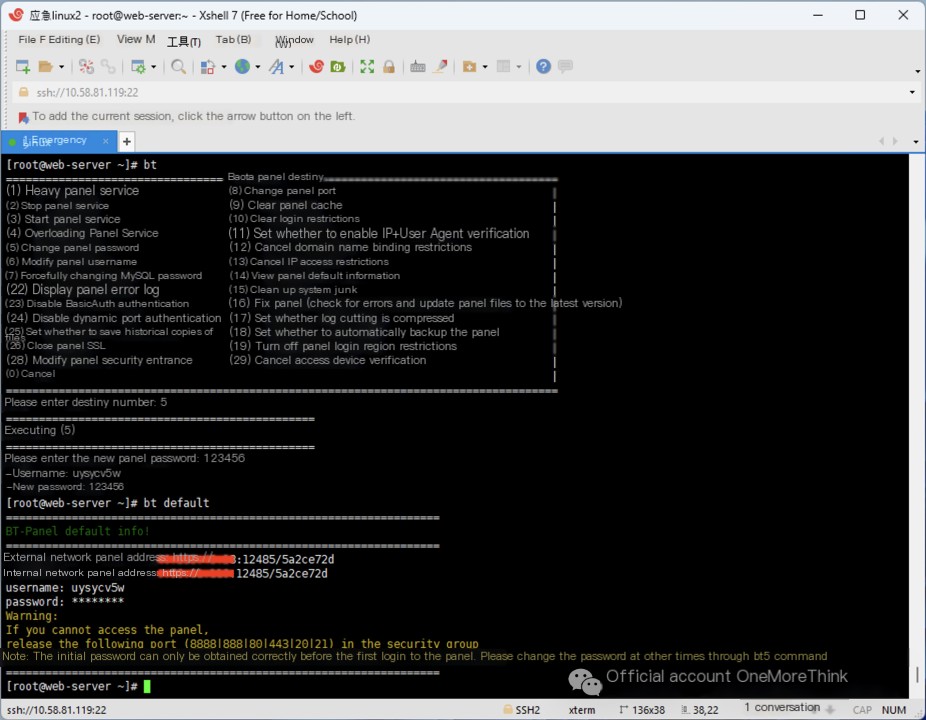This screenshot has height=720, width=926.
Task: Click the layout panes icon
Action: [503, 67]
